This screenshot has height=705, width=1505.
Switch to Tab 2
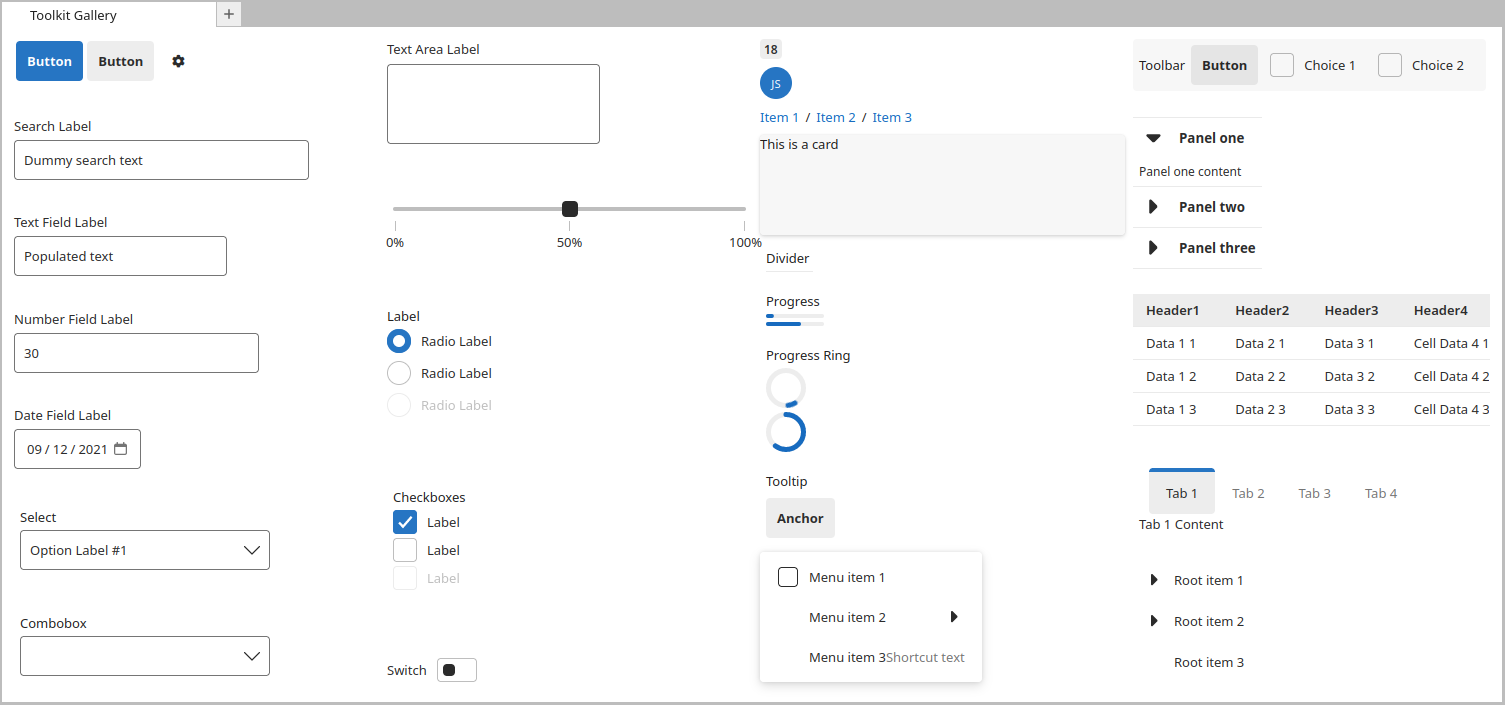pyautogui.click(x=1248, y=493)
